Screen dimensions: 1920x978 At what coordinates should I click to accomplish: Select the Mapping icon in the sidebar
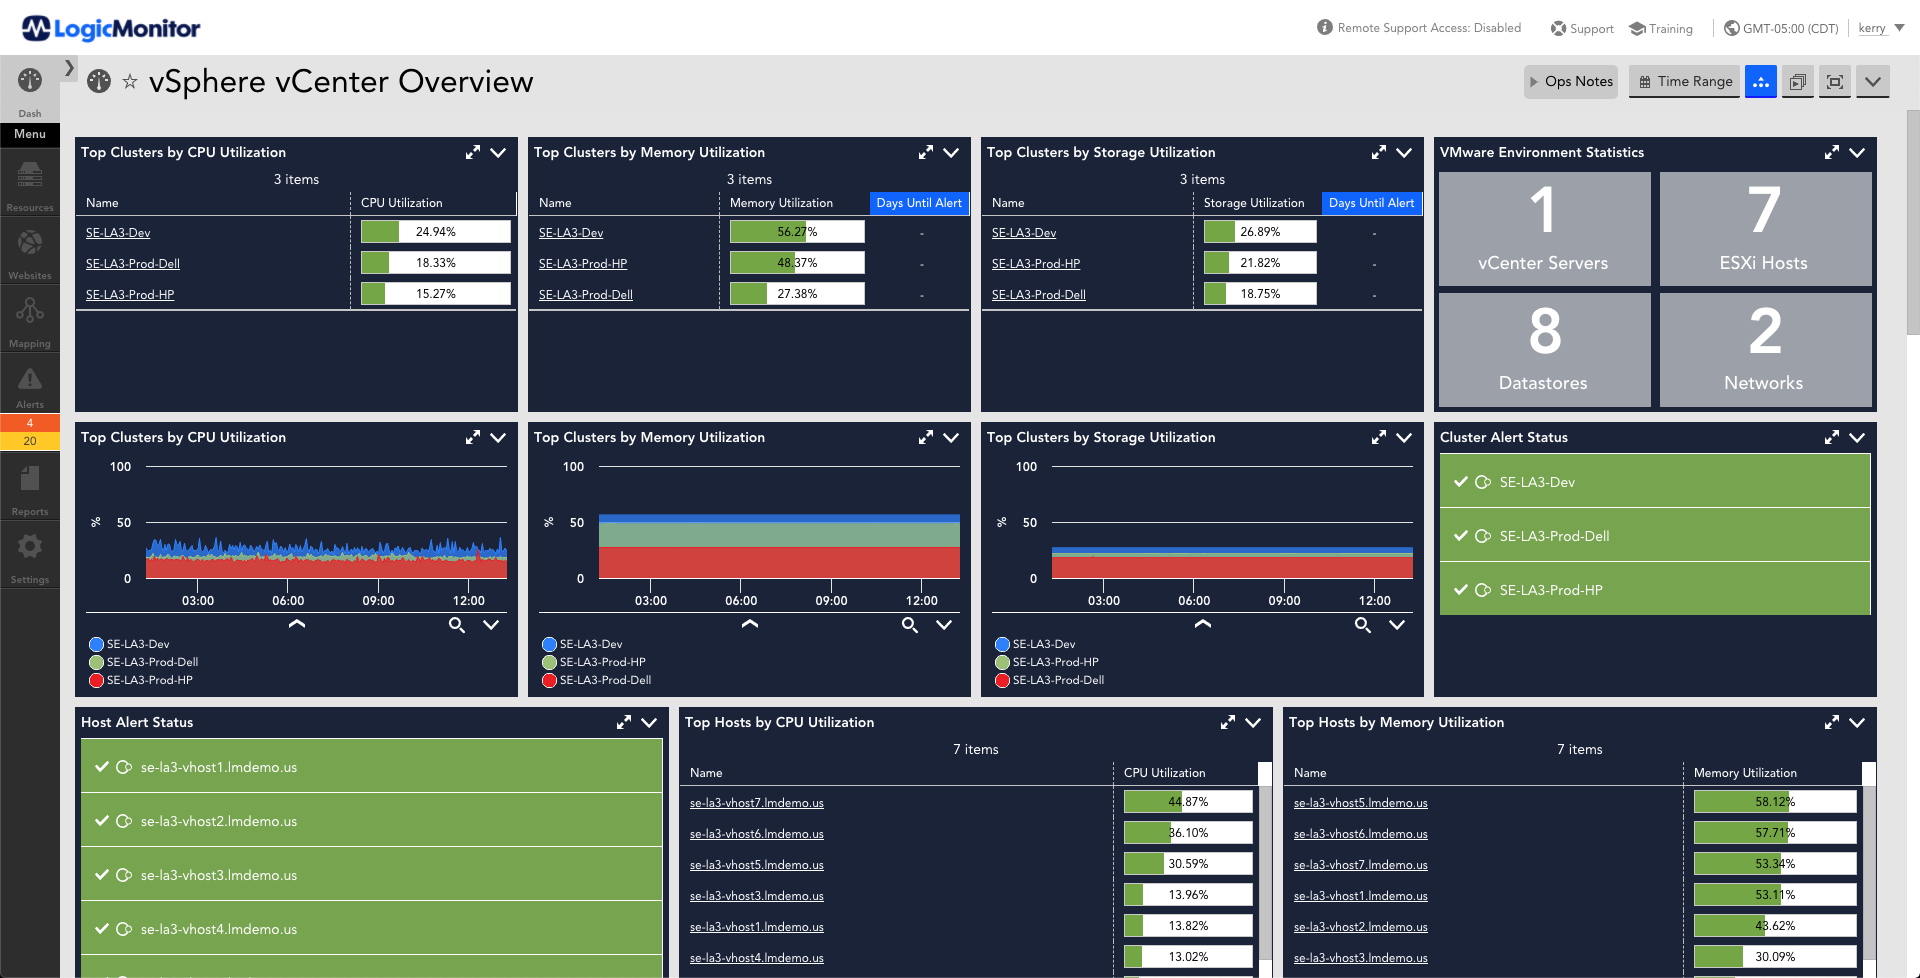coord(29,316)
